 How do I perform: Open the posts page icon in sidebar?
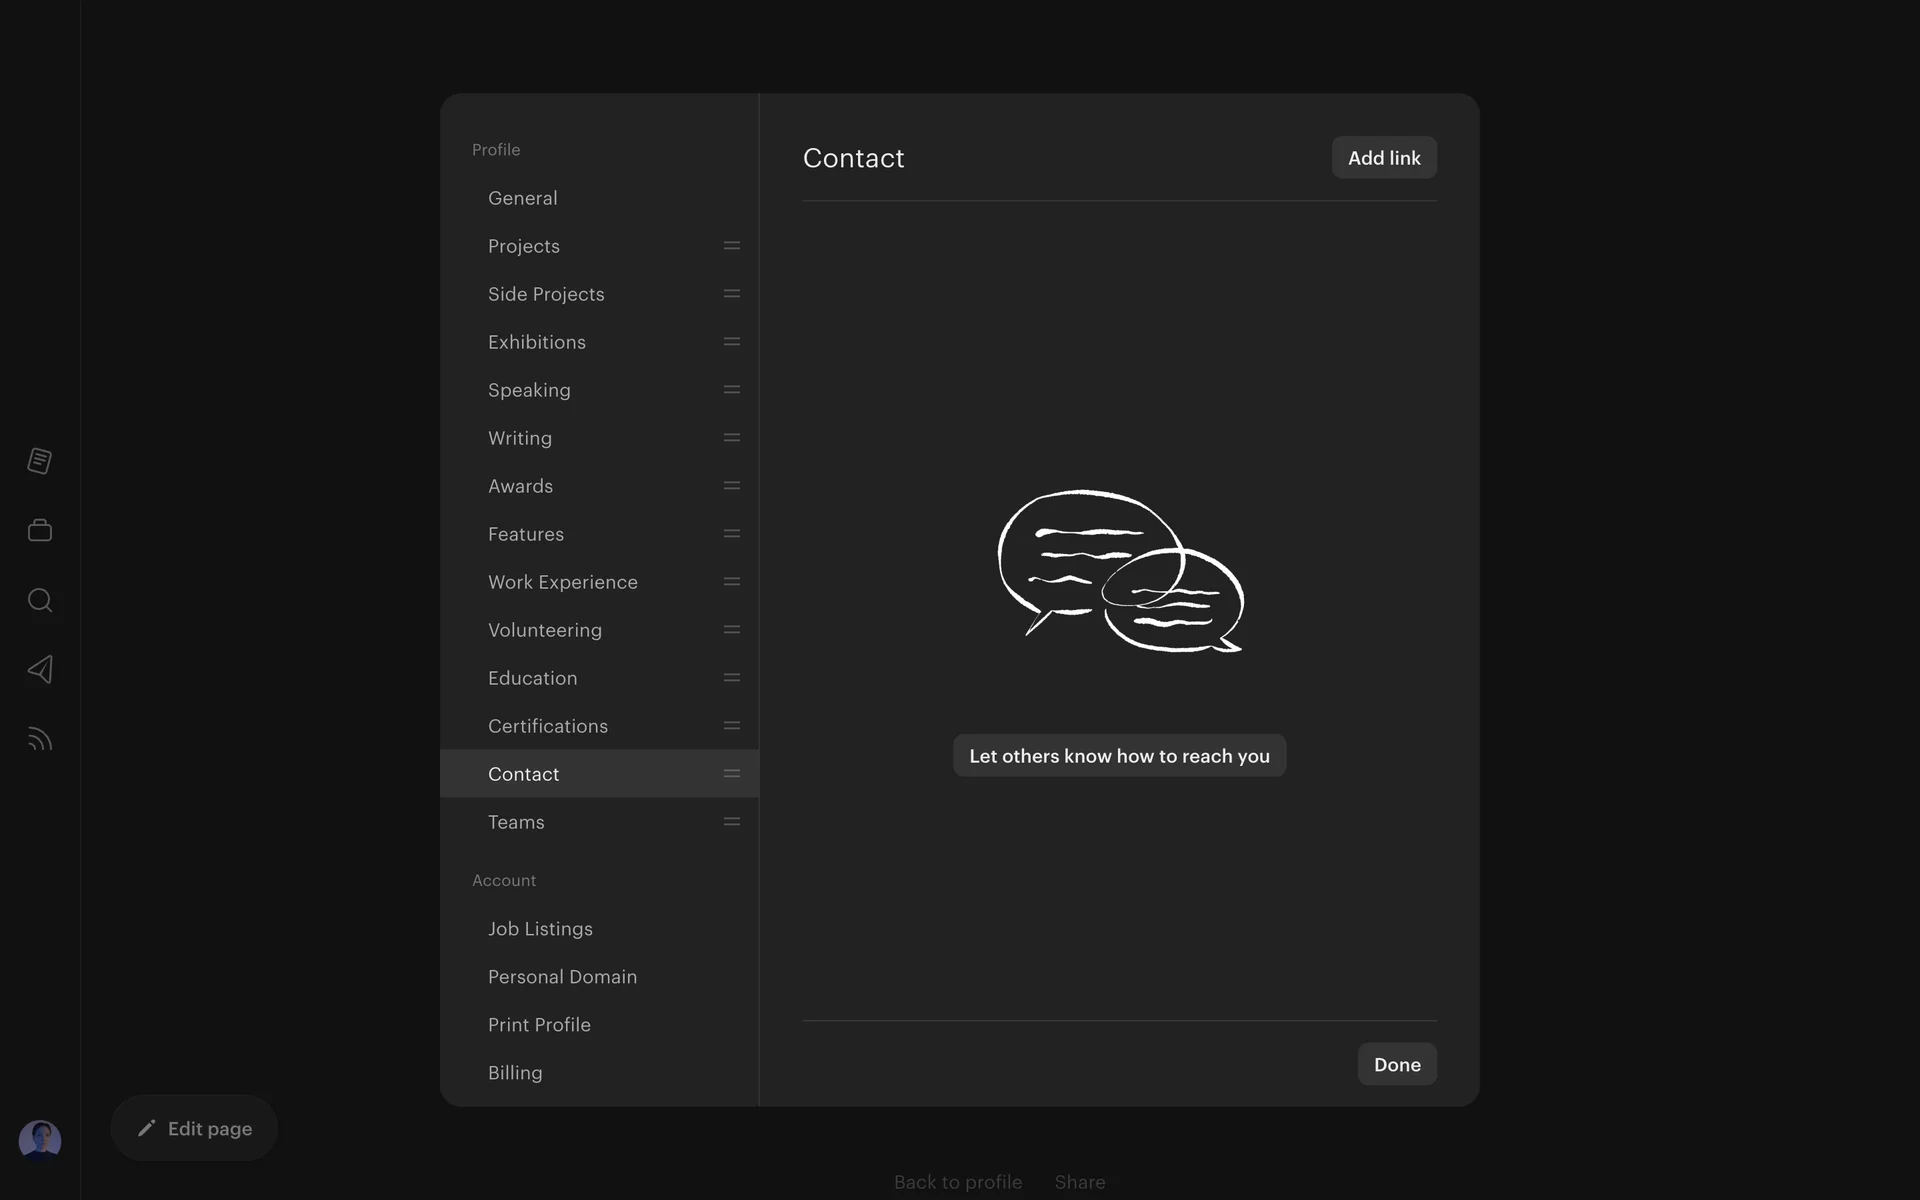tap(40, 461)
